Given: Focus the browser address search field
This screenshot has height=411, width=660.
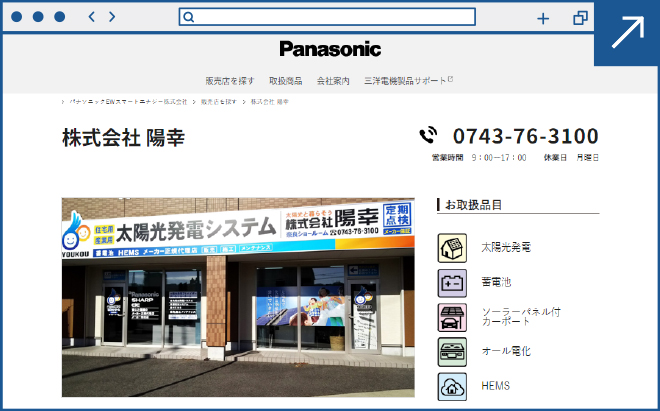Looking at the screenshot, I should pos(327,17).
